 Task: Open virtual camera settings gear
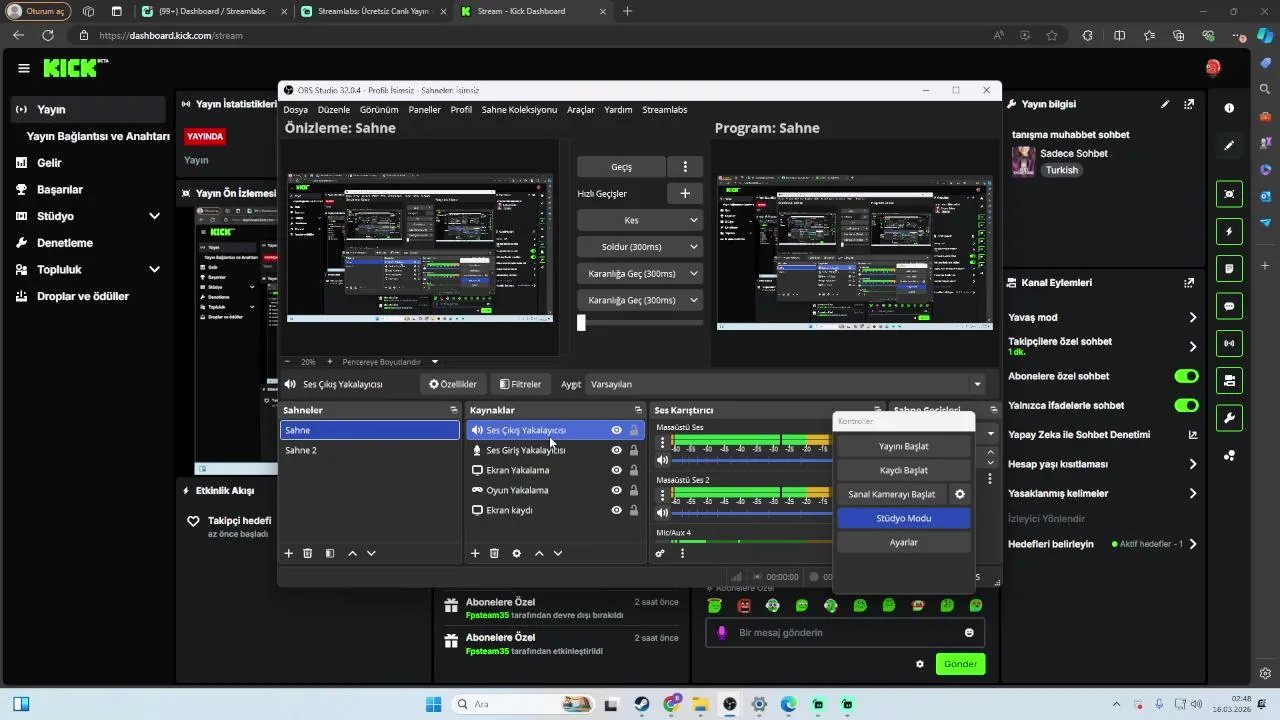[960, 494]
